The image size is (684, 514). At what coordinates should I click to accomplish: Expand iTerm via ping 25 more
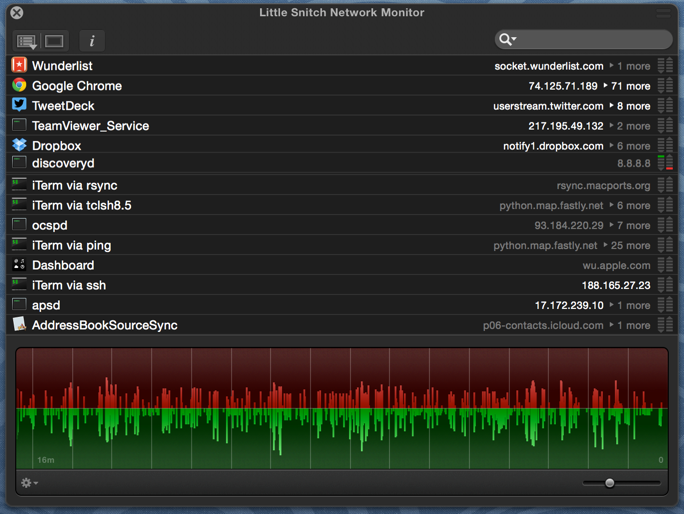[627, 245]
